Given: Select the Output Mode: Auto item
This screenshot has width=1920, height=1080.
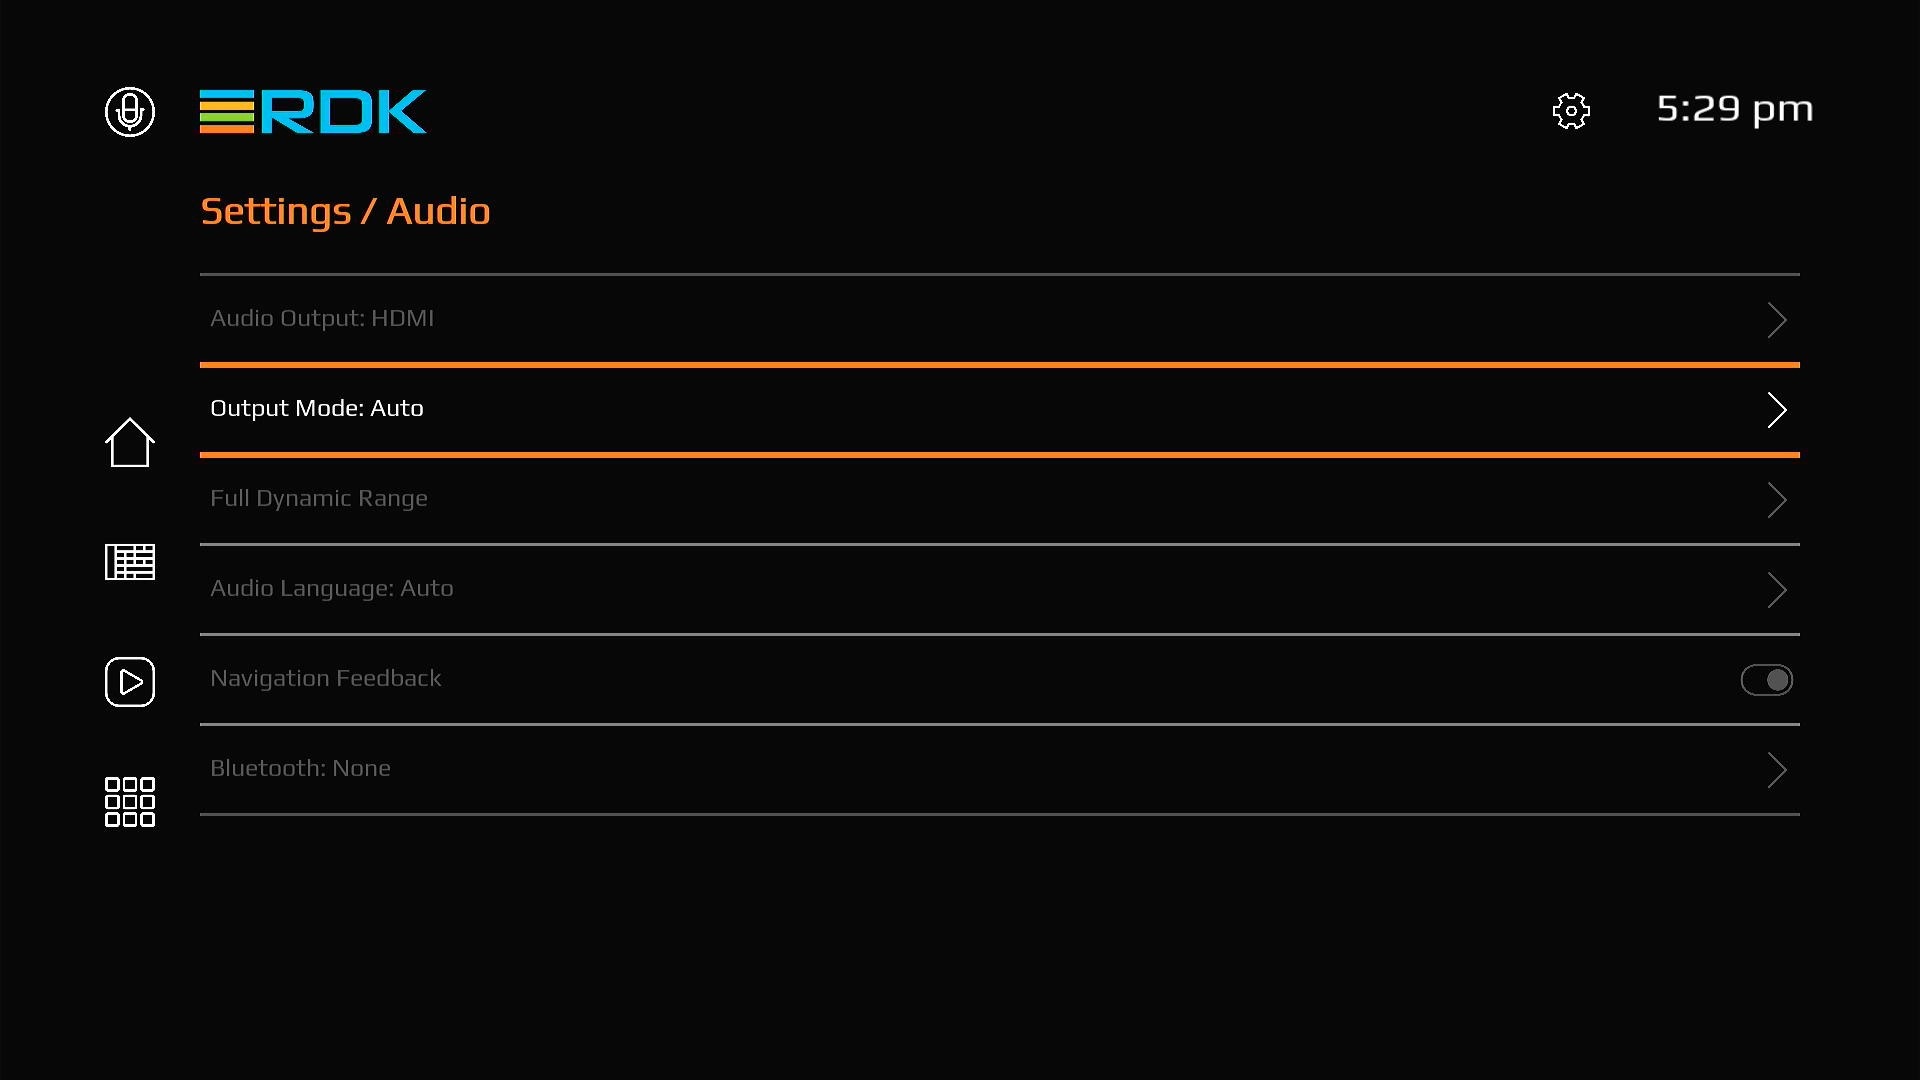Looking at the screenshot, I should 317,408.
